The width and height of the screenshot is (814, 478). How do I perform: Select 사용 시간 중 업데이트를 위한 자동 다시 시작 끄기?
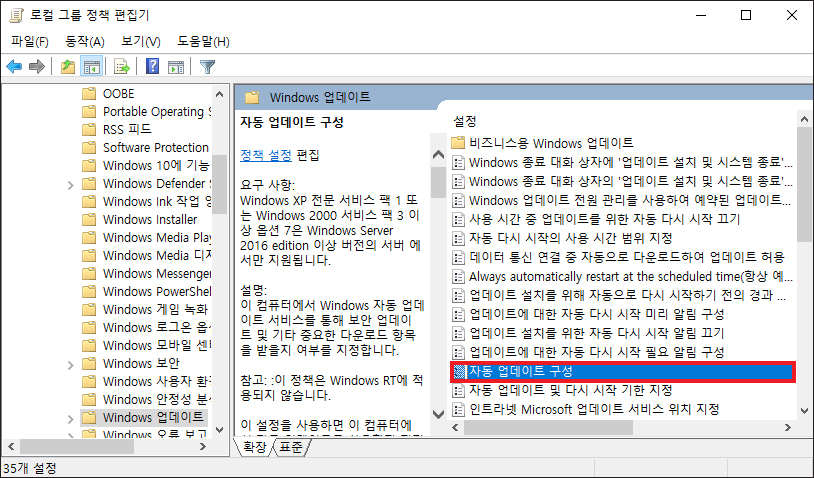click(604, 219)
